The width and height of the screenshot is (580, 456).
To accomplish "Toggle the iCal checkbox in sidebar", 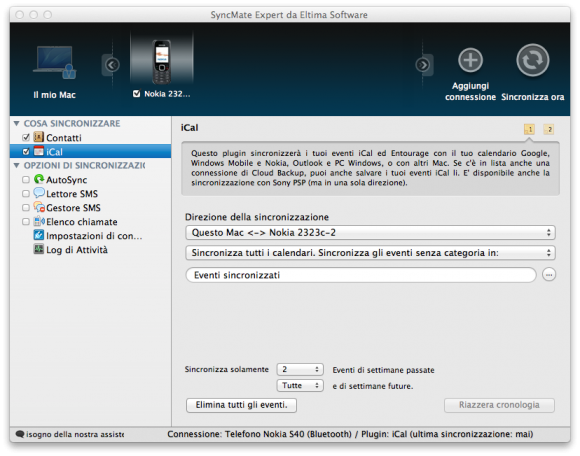I will pyautogui.click(x=26, y=152).
